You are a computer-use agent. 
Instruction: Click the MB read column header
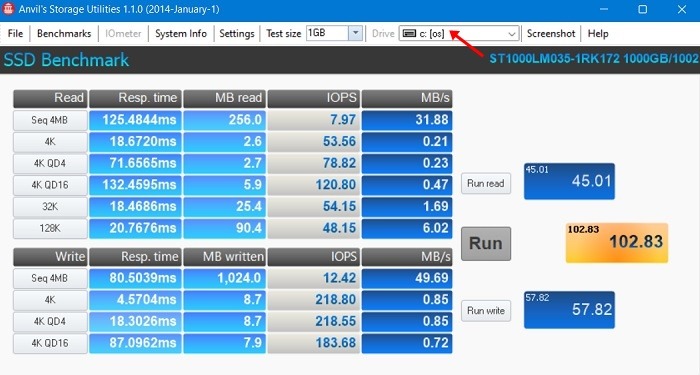click(225, 99)
